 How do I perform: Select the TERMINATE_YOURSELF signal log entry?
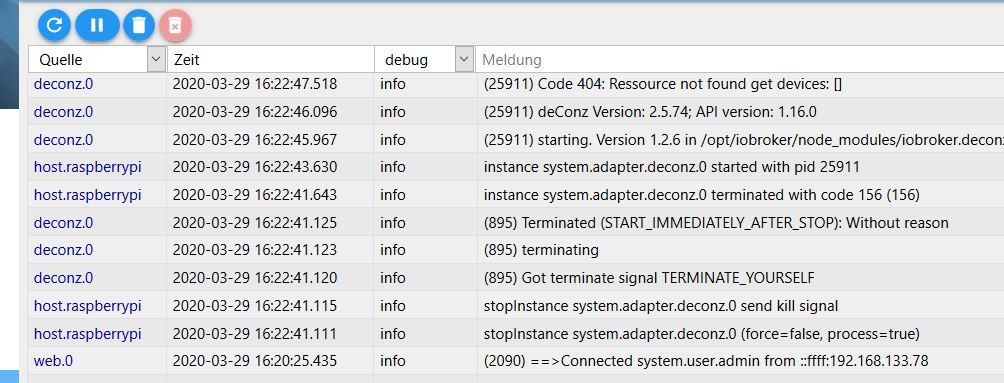(x=649, y=278)
